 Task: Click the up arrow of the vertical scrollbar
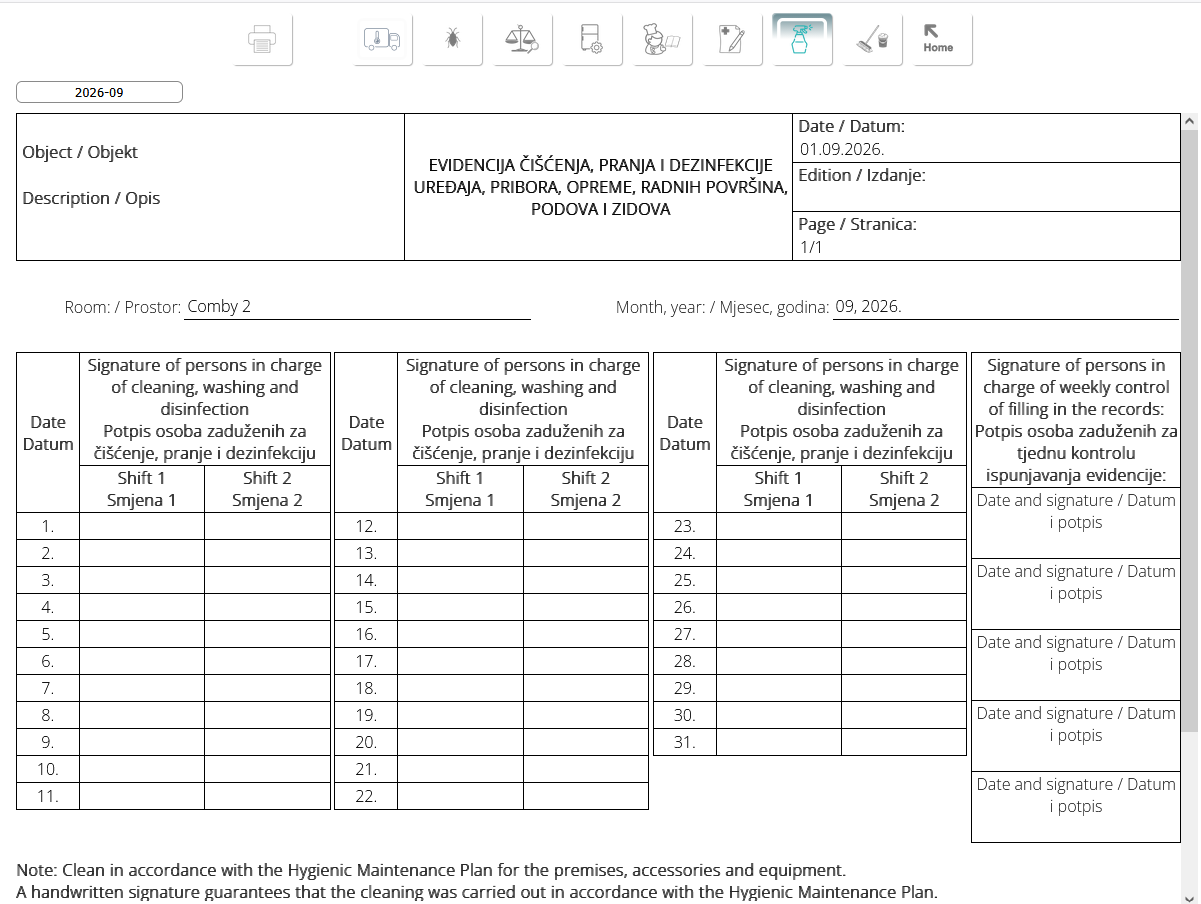click(x=1190, y=121)
